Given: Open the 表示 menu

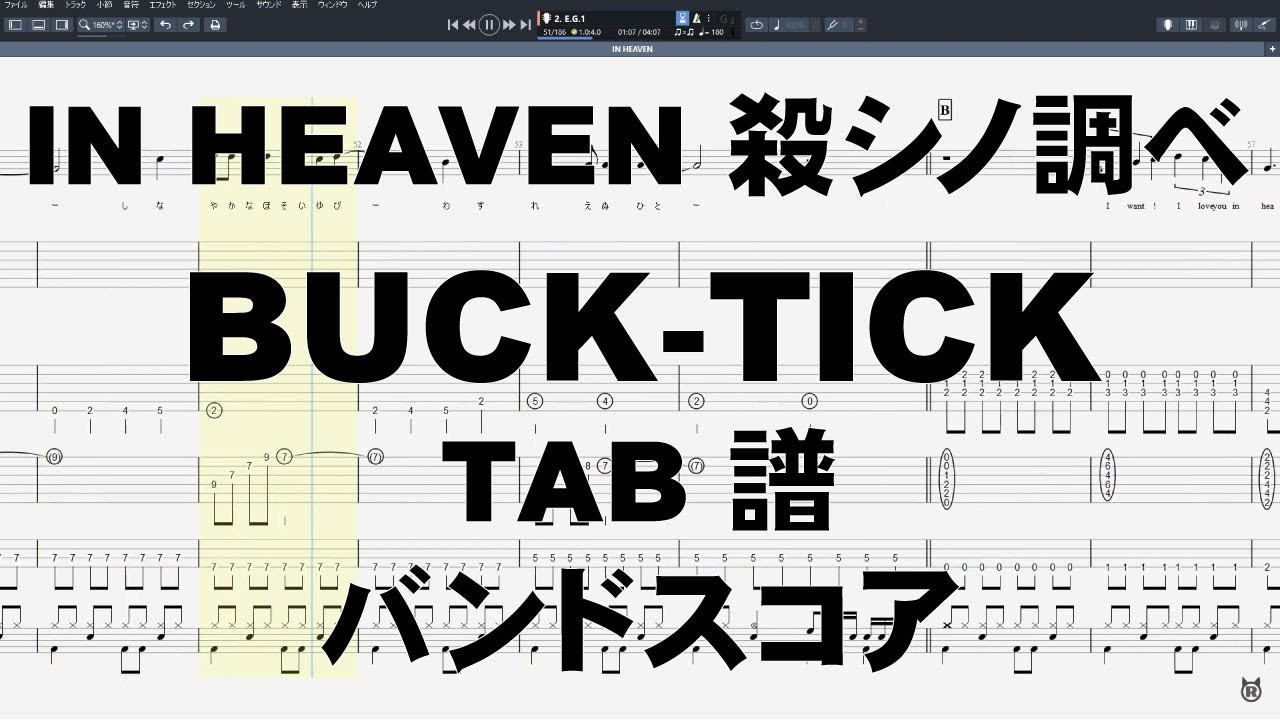Looking at the screenshot, I should (300, 5).
